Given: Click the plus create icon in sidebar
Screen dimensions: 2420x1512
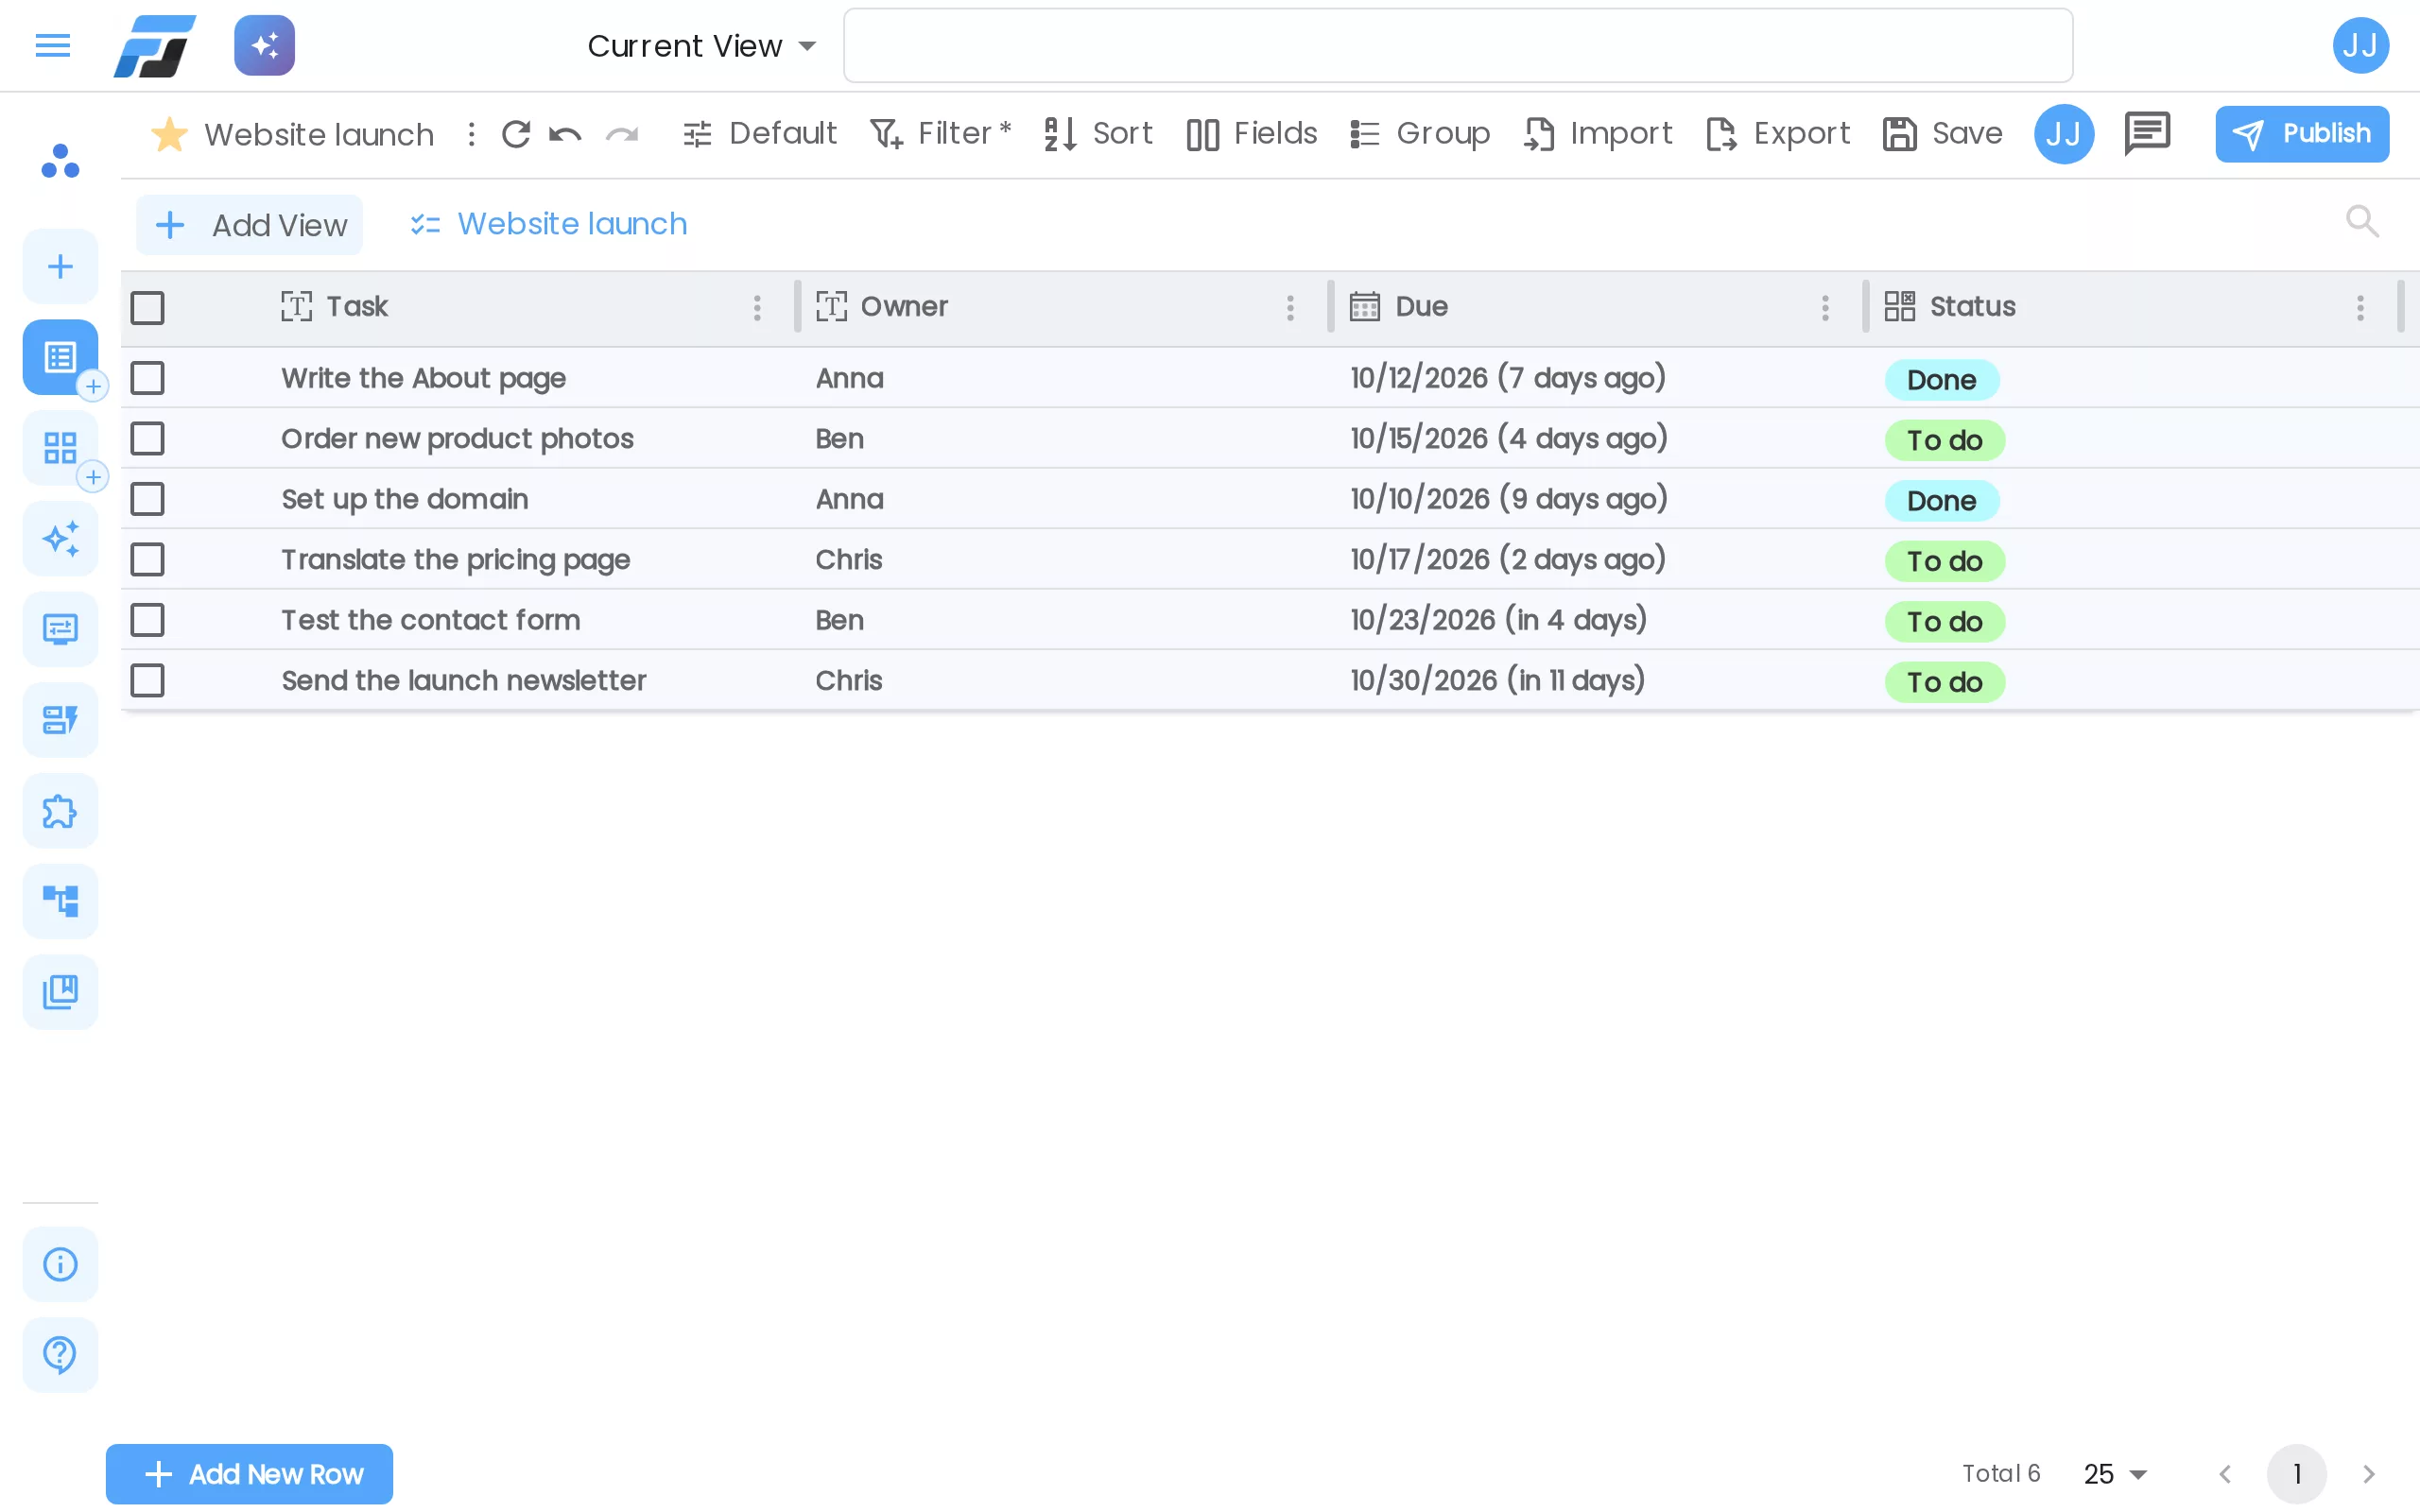Looking at the screenshot, I should click(x=60, y=267).
